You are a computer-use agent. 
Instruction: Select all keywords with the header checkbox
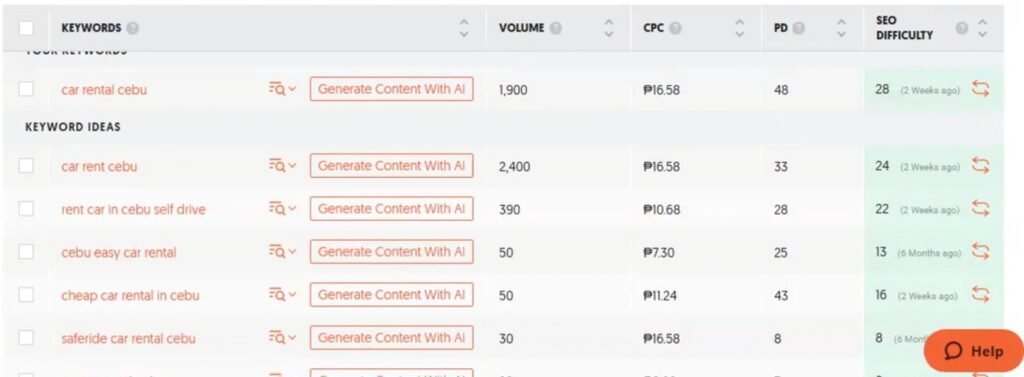point(26,28)
